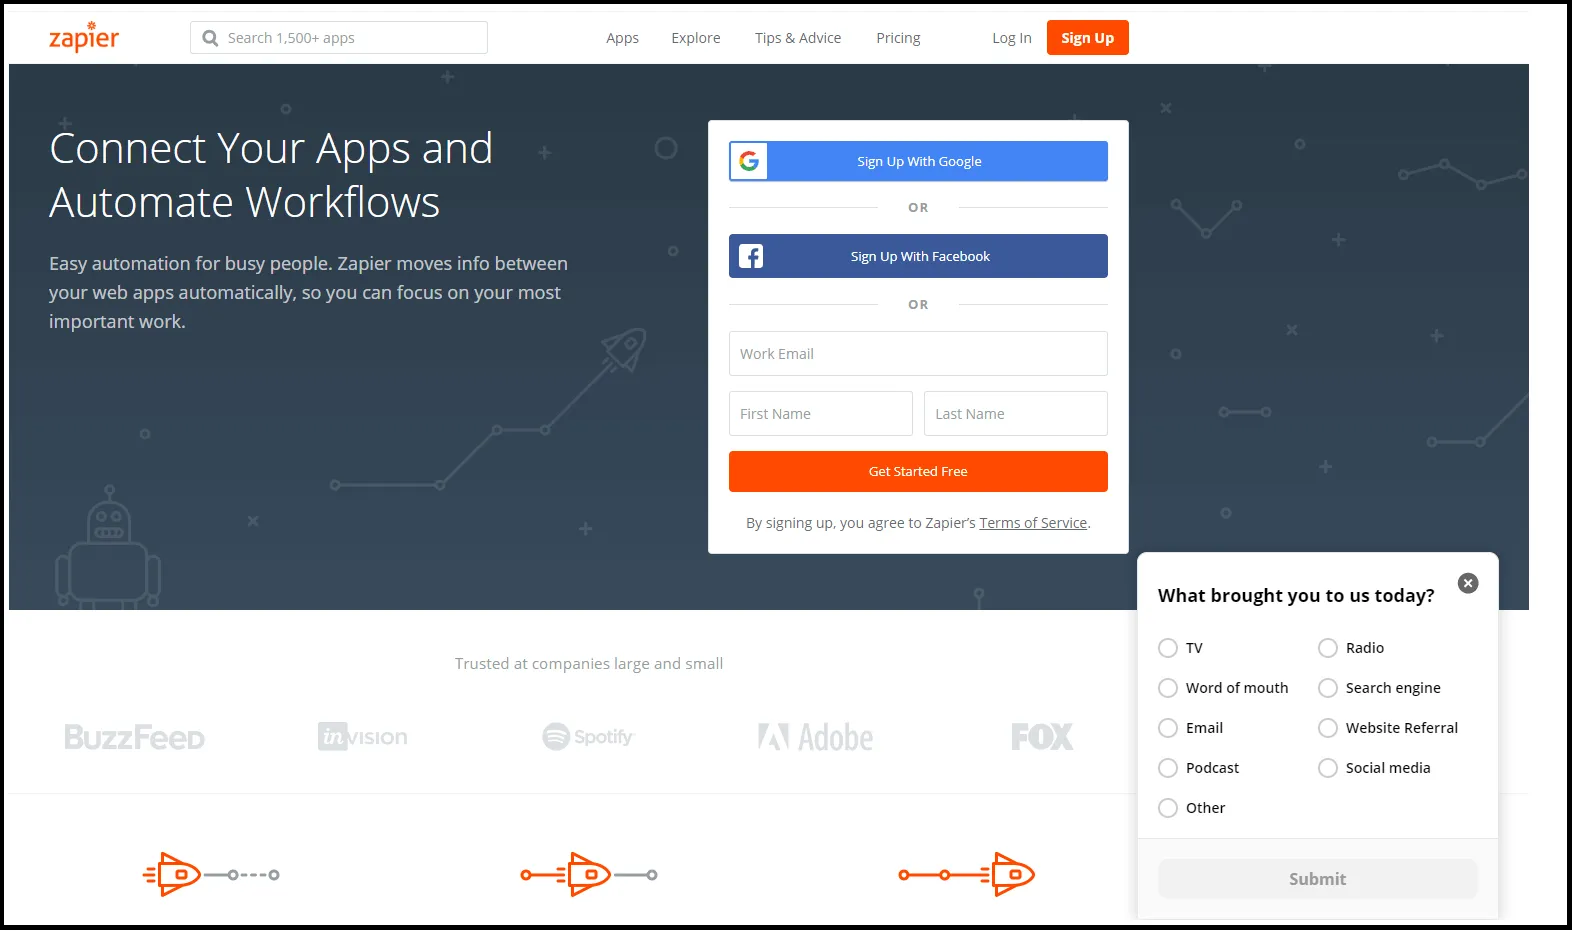1572x931 pixels.
Task: Choose Search engine option
Action: pyautogui.click(x=1328, y=688)
